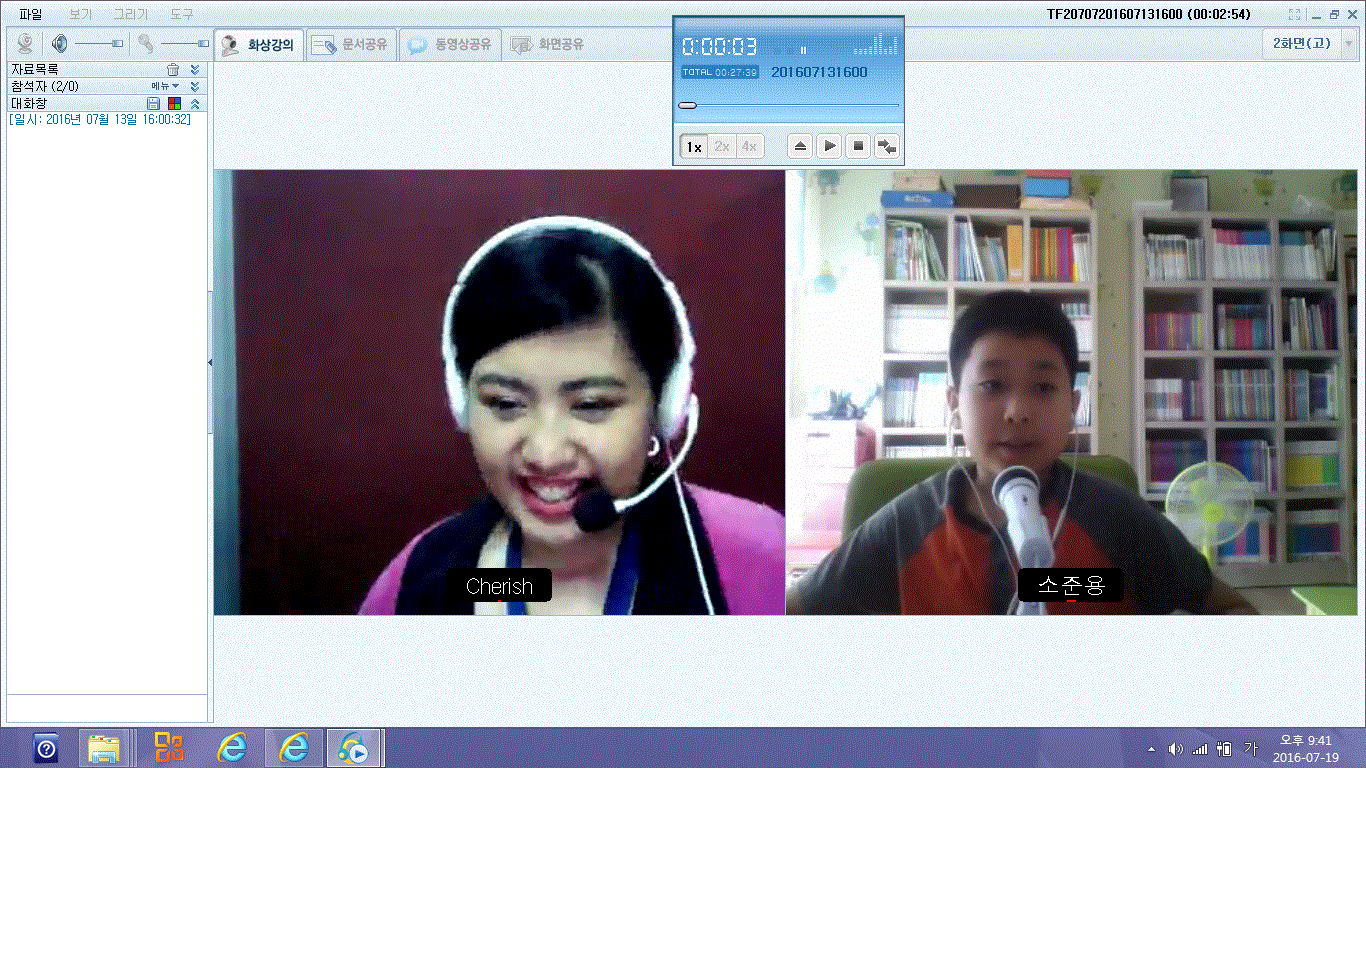
Task: Click the player's switch arrows icon
Action: 886,147
